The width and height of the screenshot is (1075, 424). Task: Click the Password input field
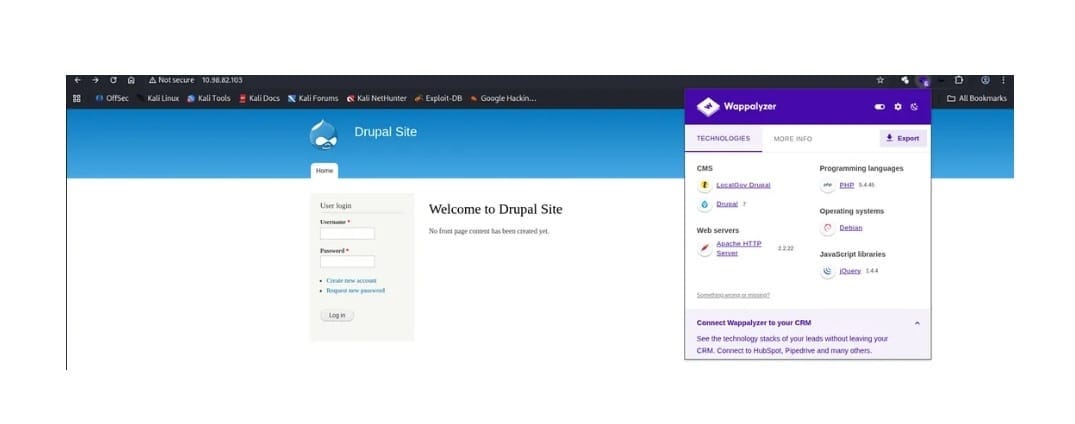tap(348, 261)
